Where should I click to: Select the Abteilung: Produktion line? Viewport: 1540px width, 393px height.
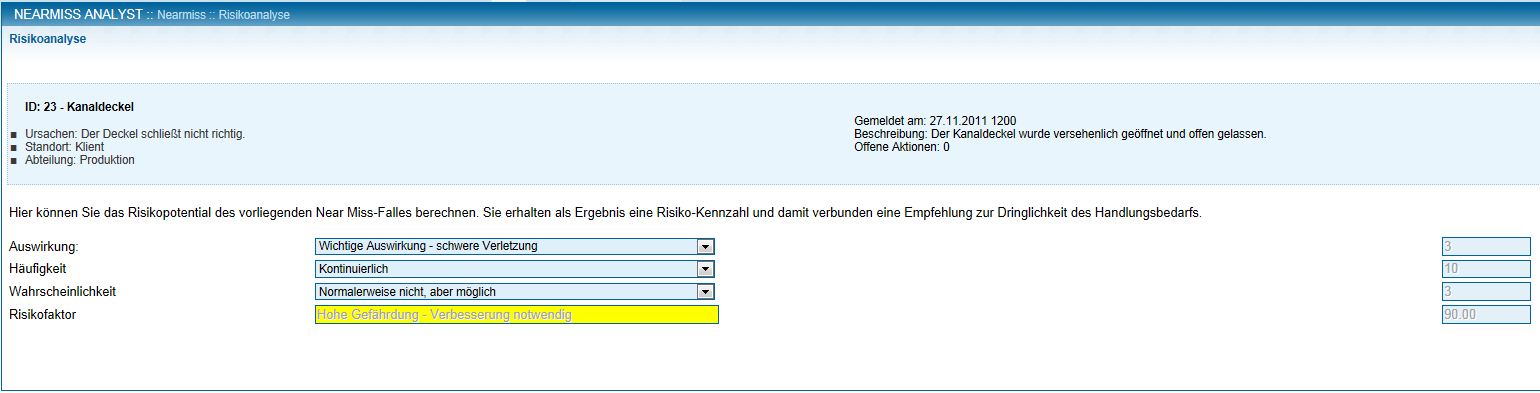coord(79,160)
